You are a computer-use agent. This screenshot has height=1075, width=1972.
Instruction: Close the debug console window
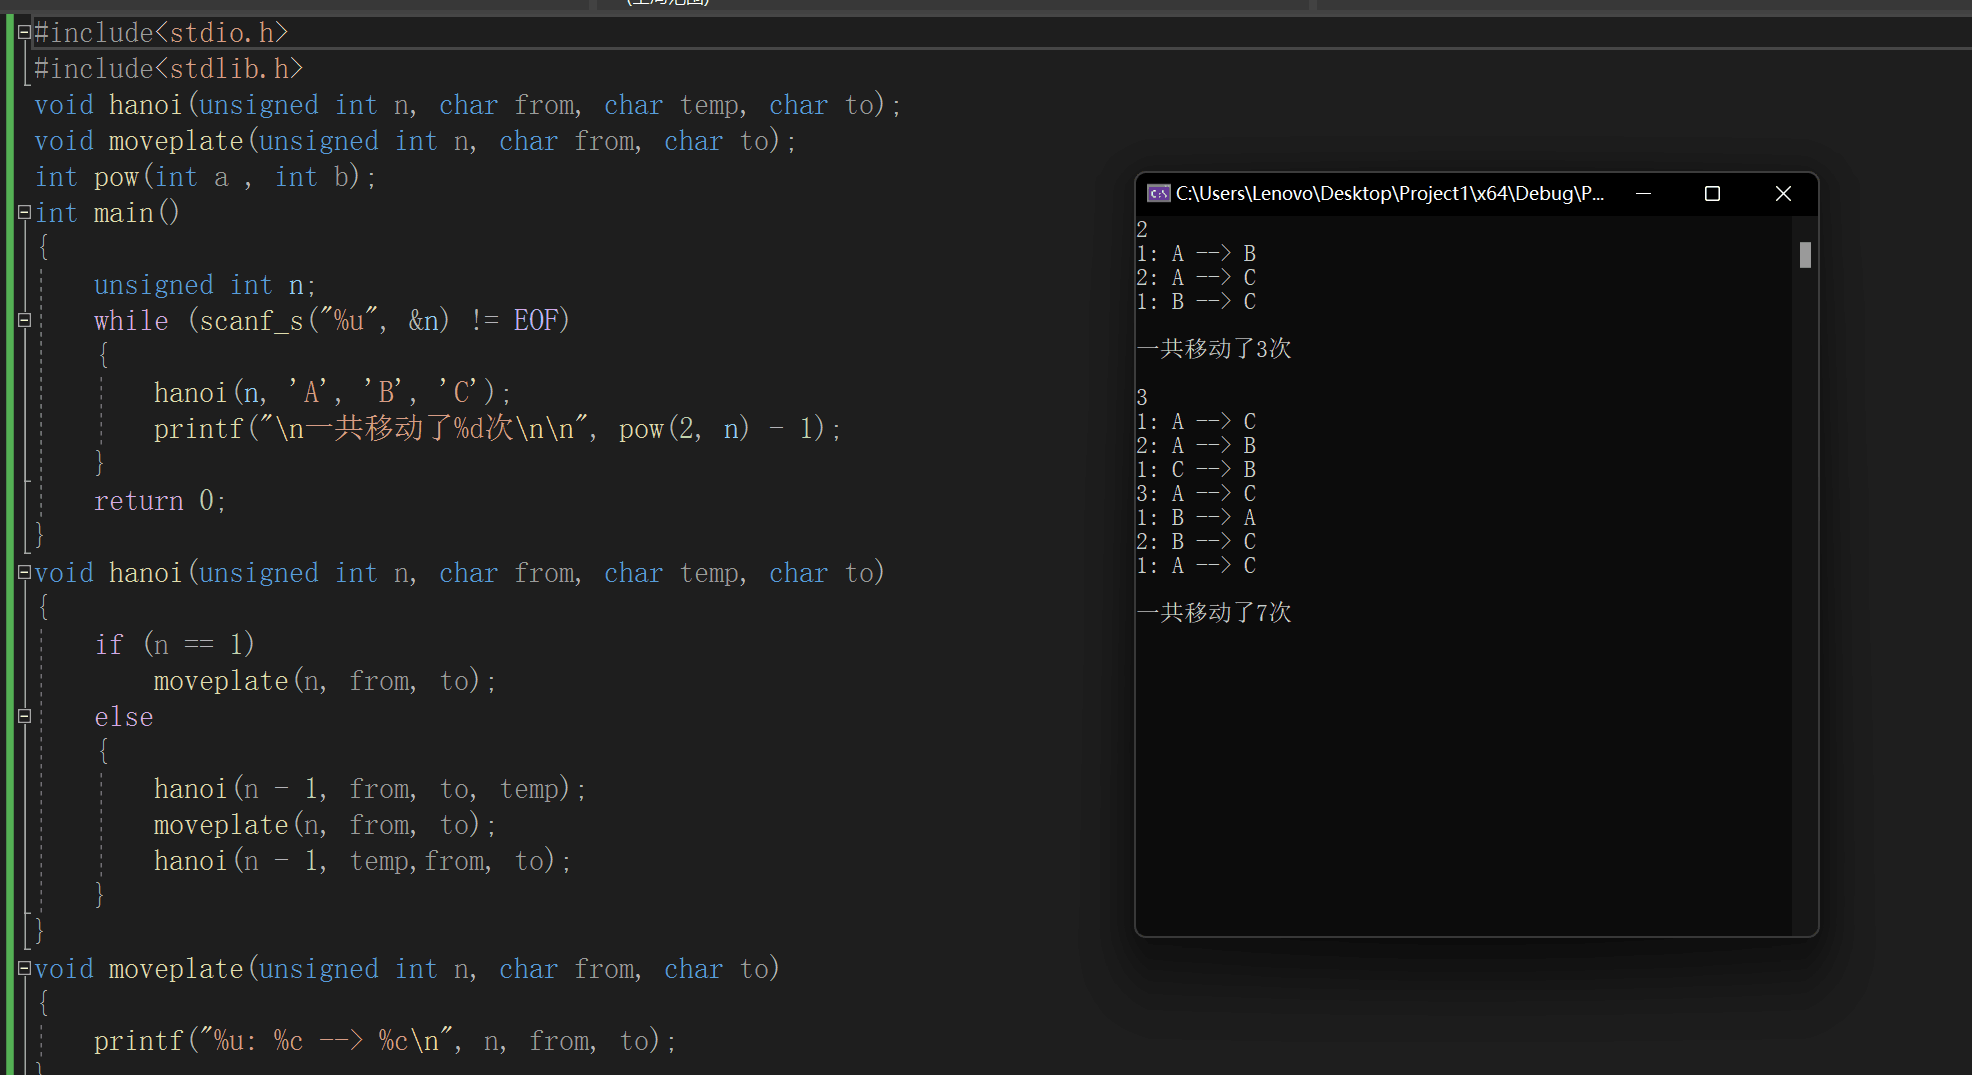coord(1783,193)
